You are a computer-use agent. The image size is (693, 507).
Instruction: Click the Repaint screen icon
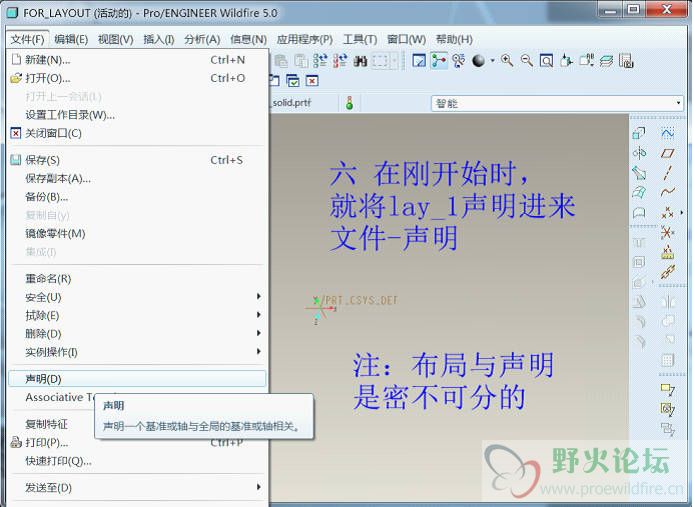point(419,61)
